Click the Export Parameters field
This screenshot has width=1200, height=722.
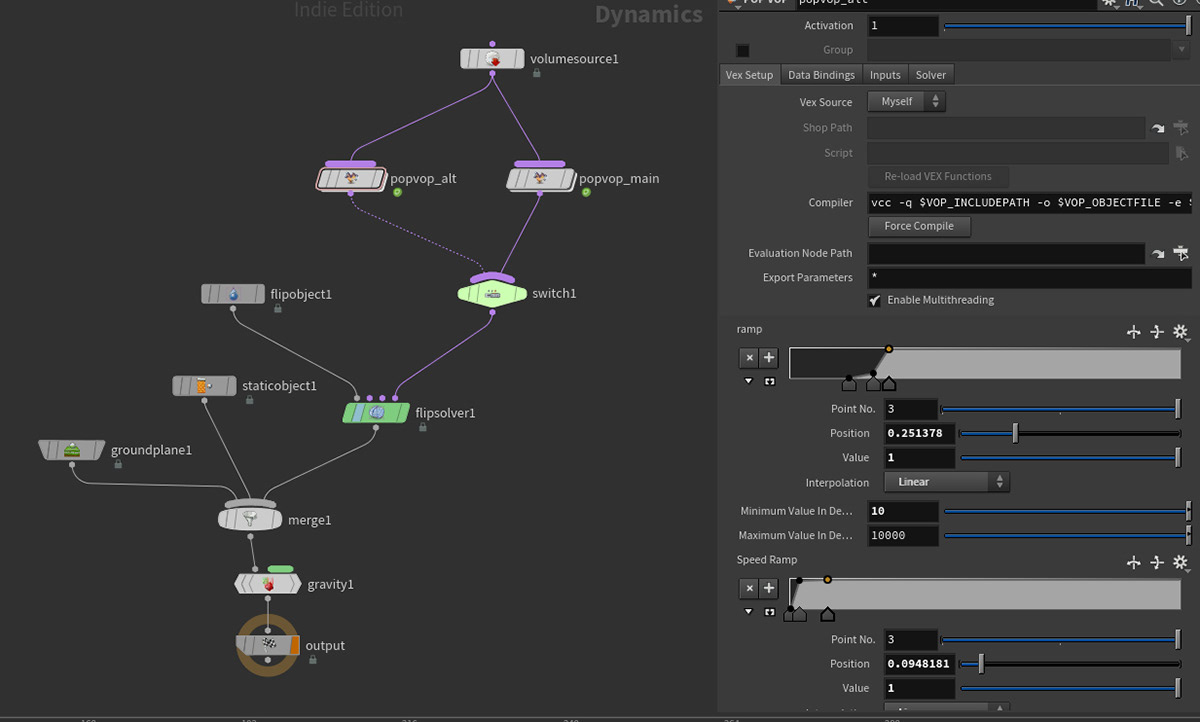pos(1030,278)
